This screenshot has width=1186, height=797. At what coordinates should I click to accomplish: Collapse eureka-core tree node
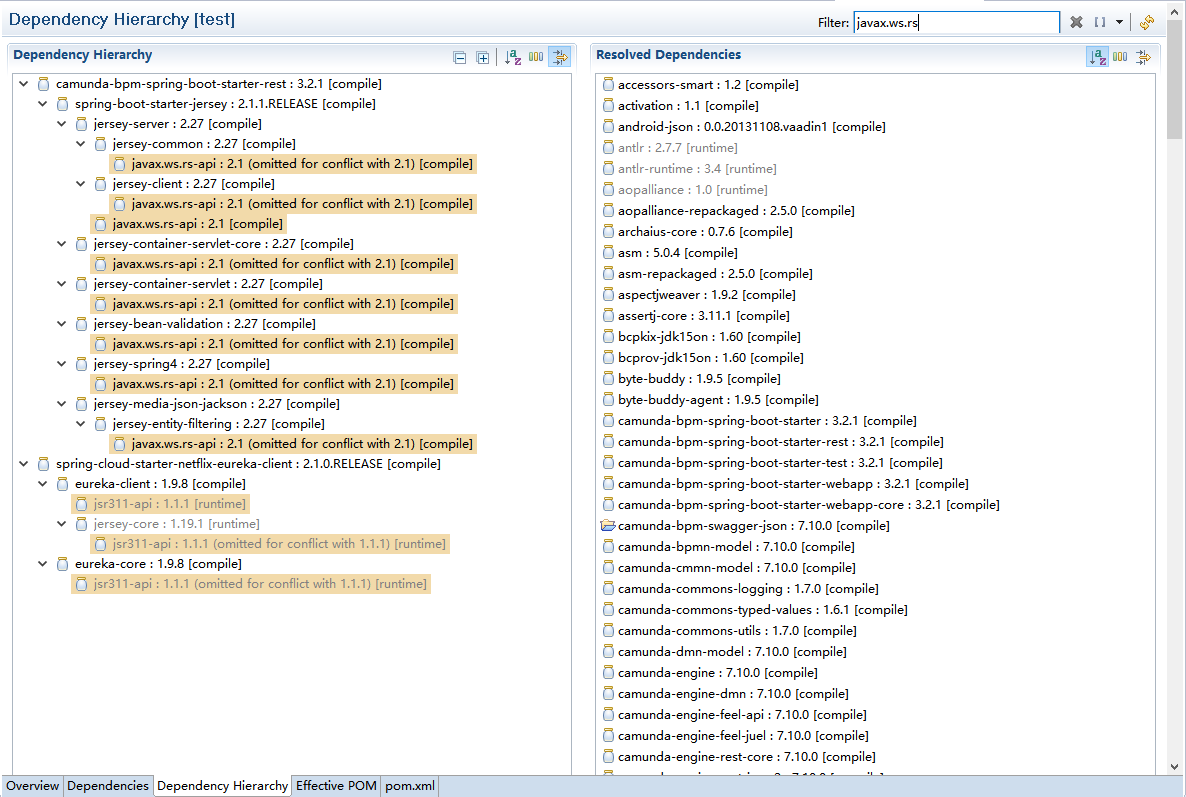point(42,563)
